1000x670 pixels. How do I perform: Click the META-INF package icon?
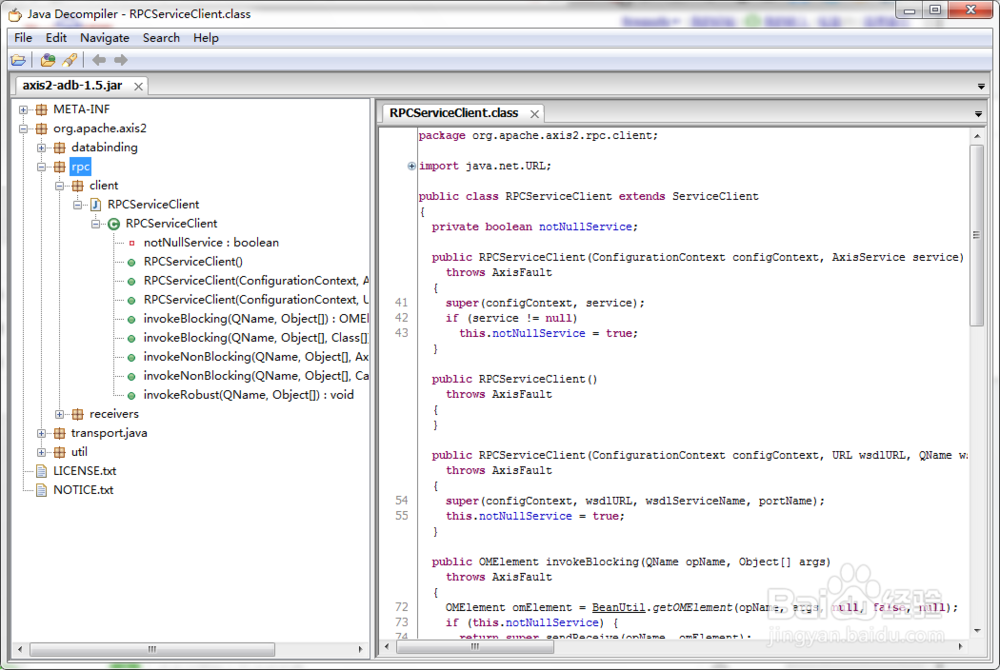(x=41, y=110)
